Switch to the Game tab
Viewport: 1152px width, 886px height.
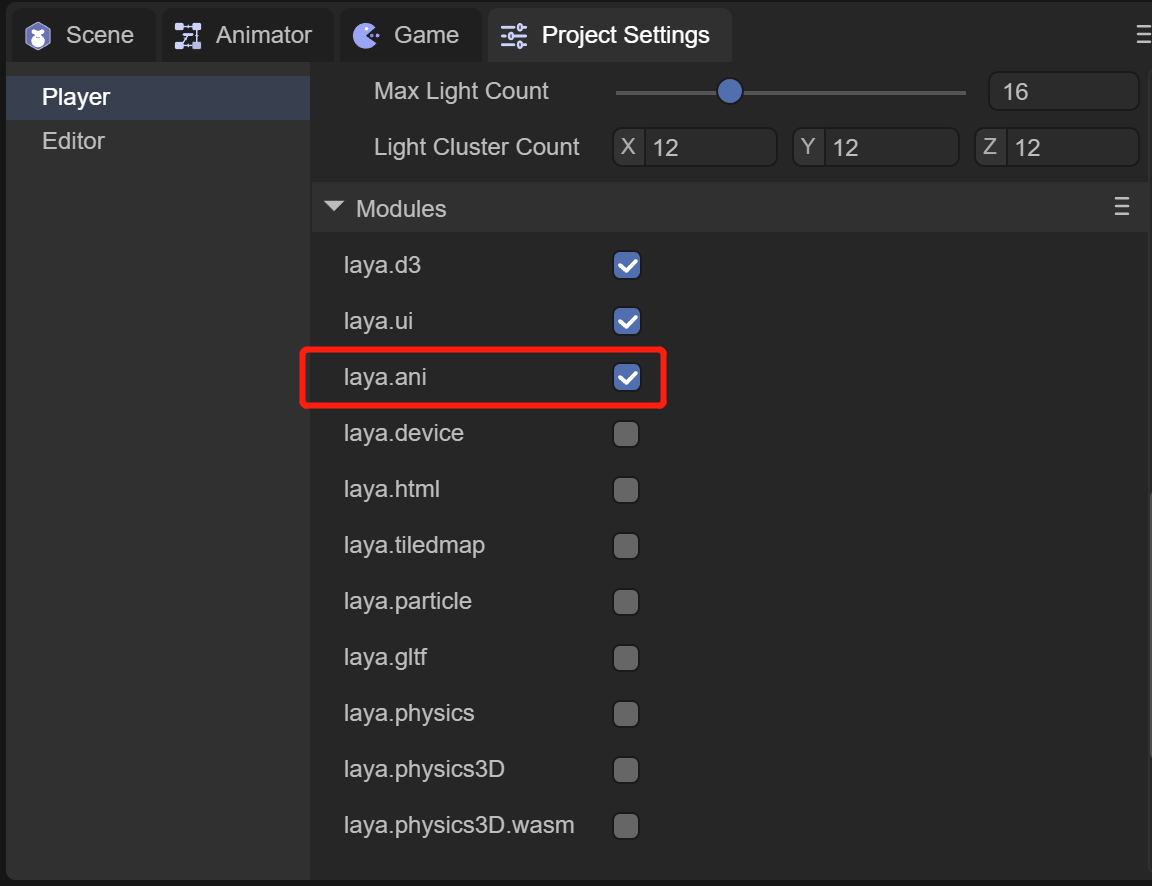pos(425,35)
